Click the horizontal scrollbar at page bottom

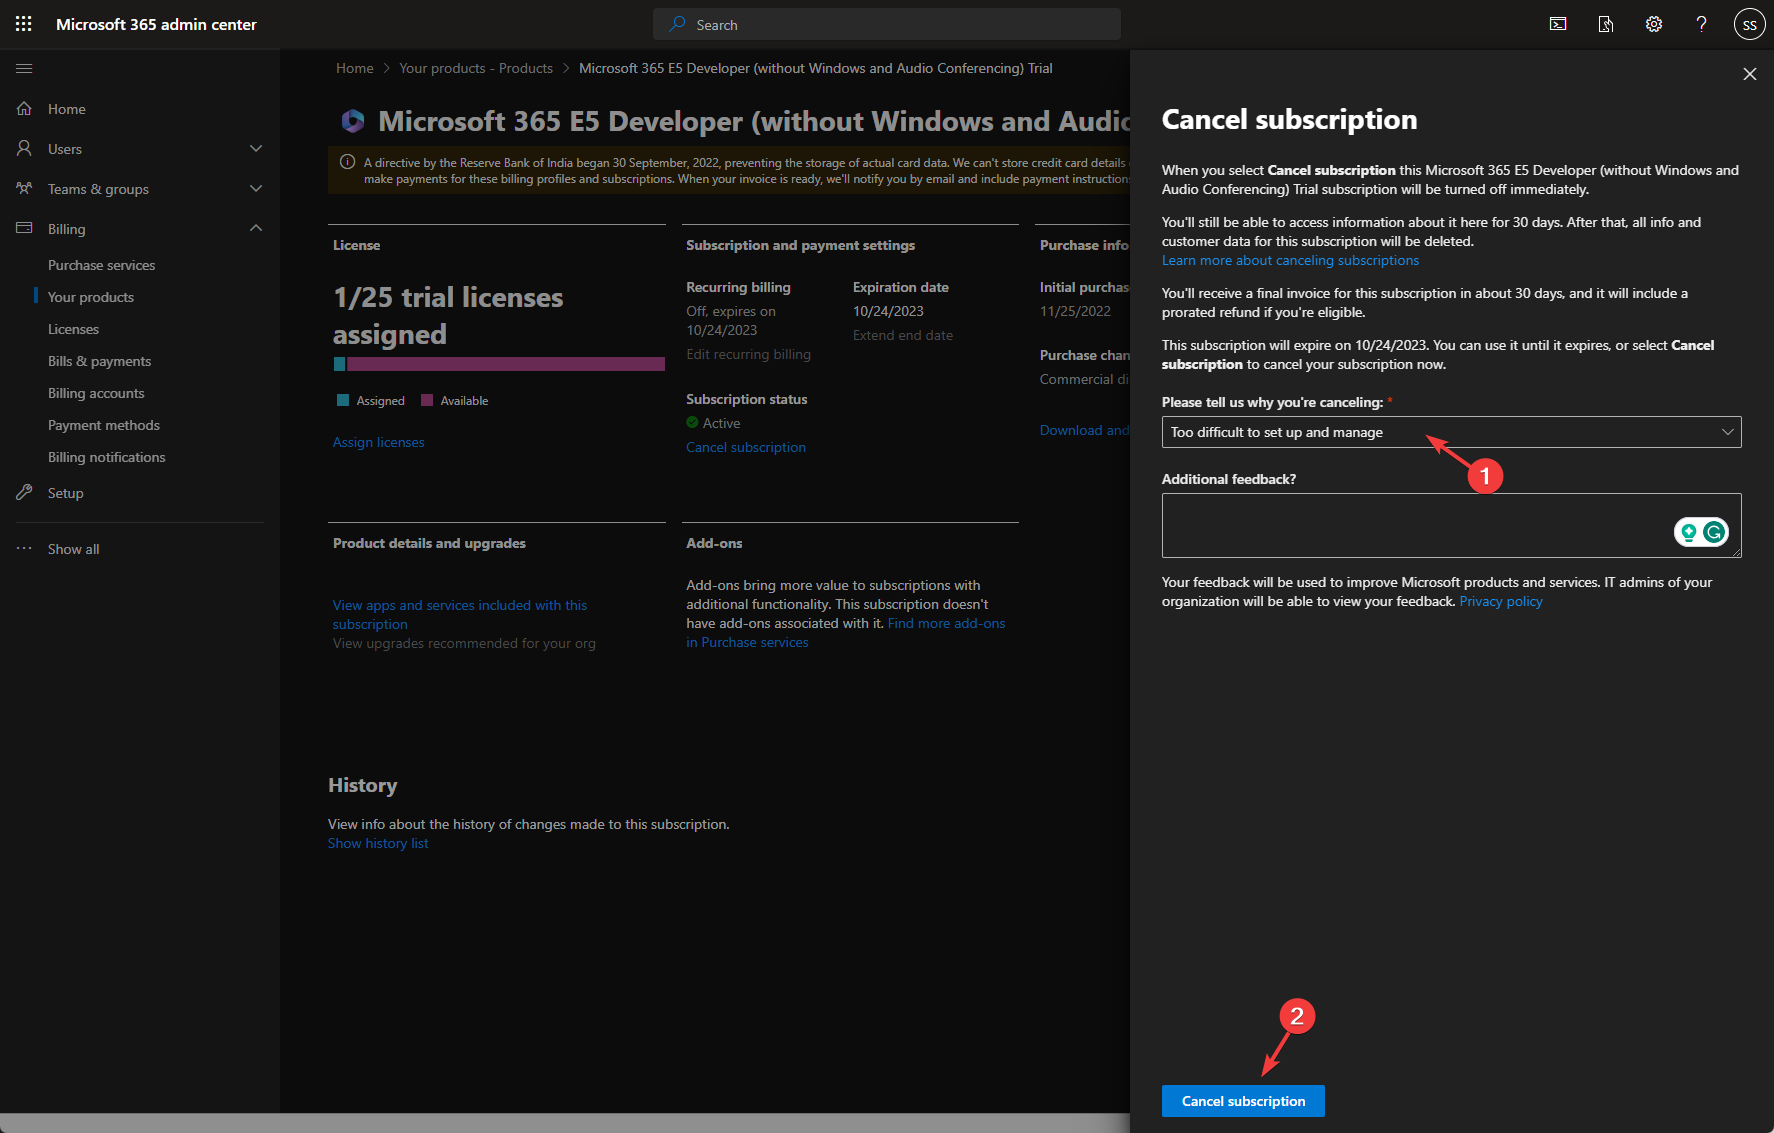[565, 1123]
